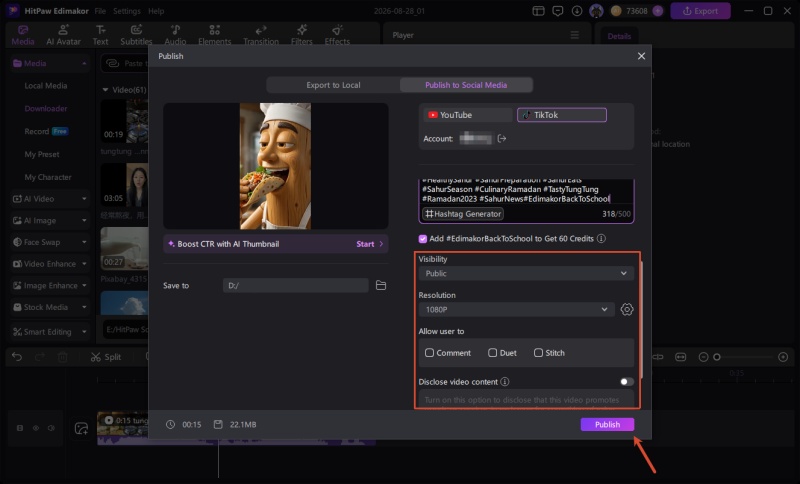Click the Export button in title bar
The height and width of the screenshot is (484, 800).
(701, 11)
